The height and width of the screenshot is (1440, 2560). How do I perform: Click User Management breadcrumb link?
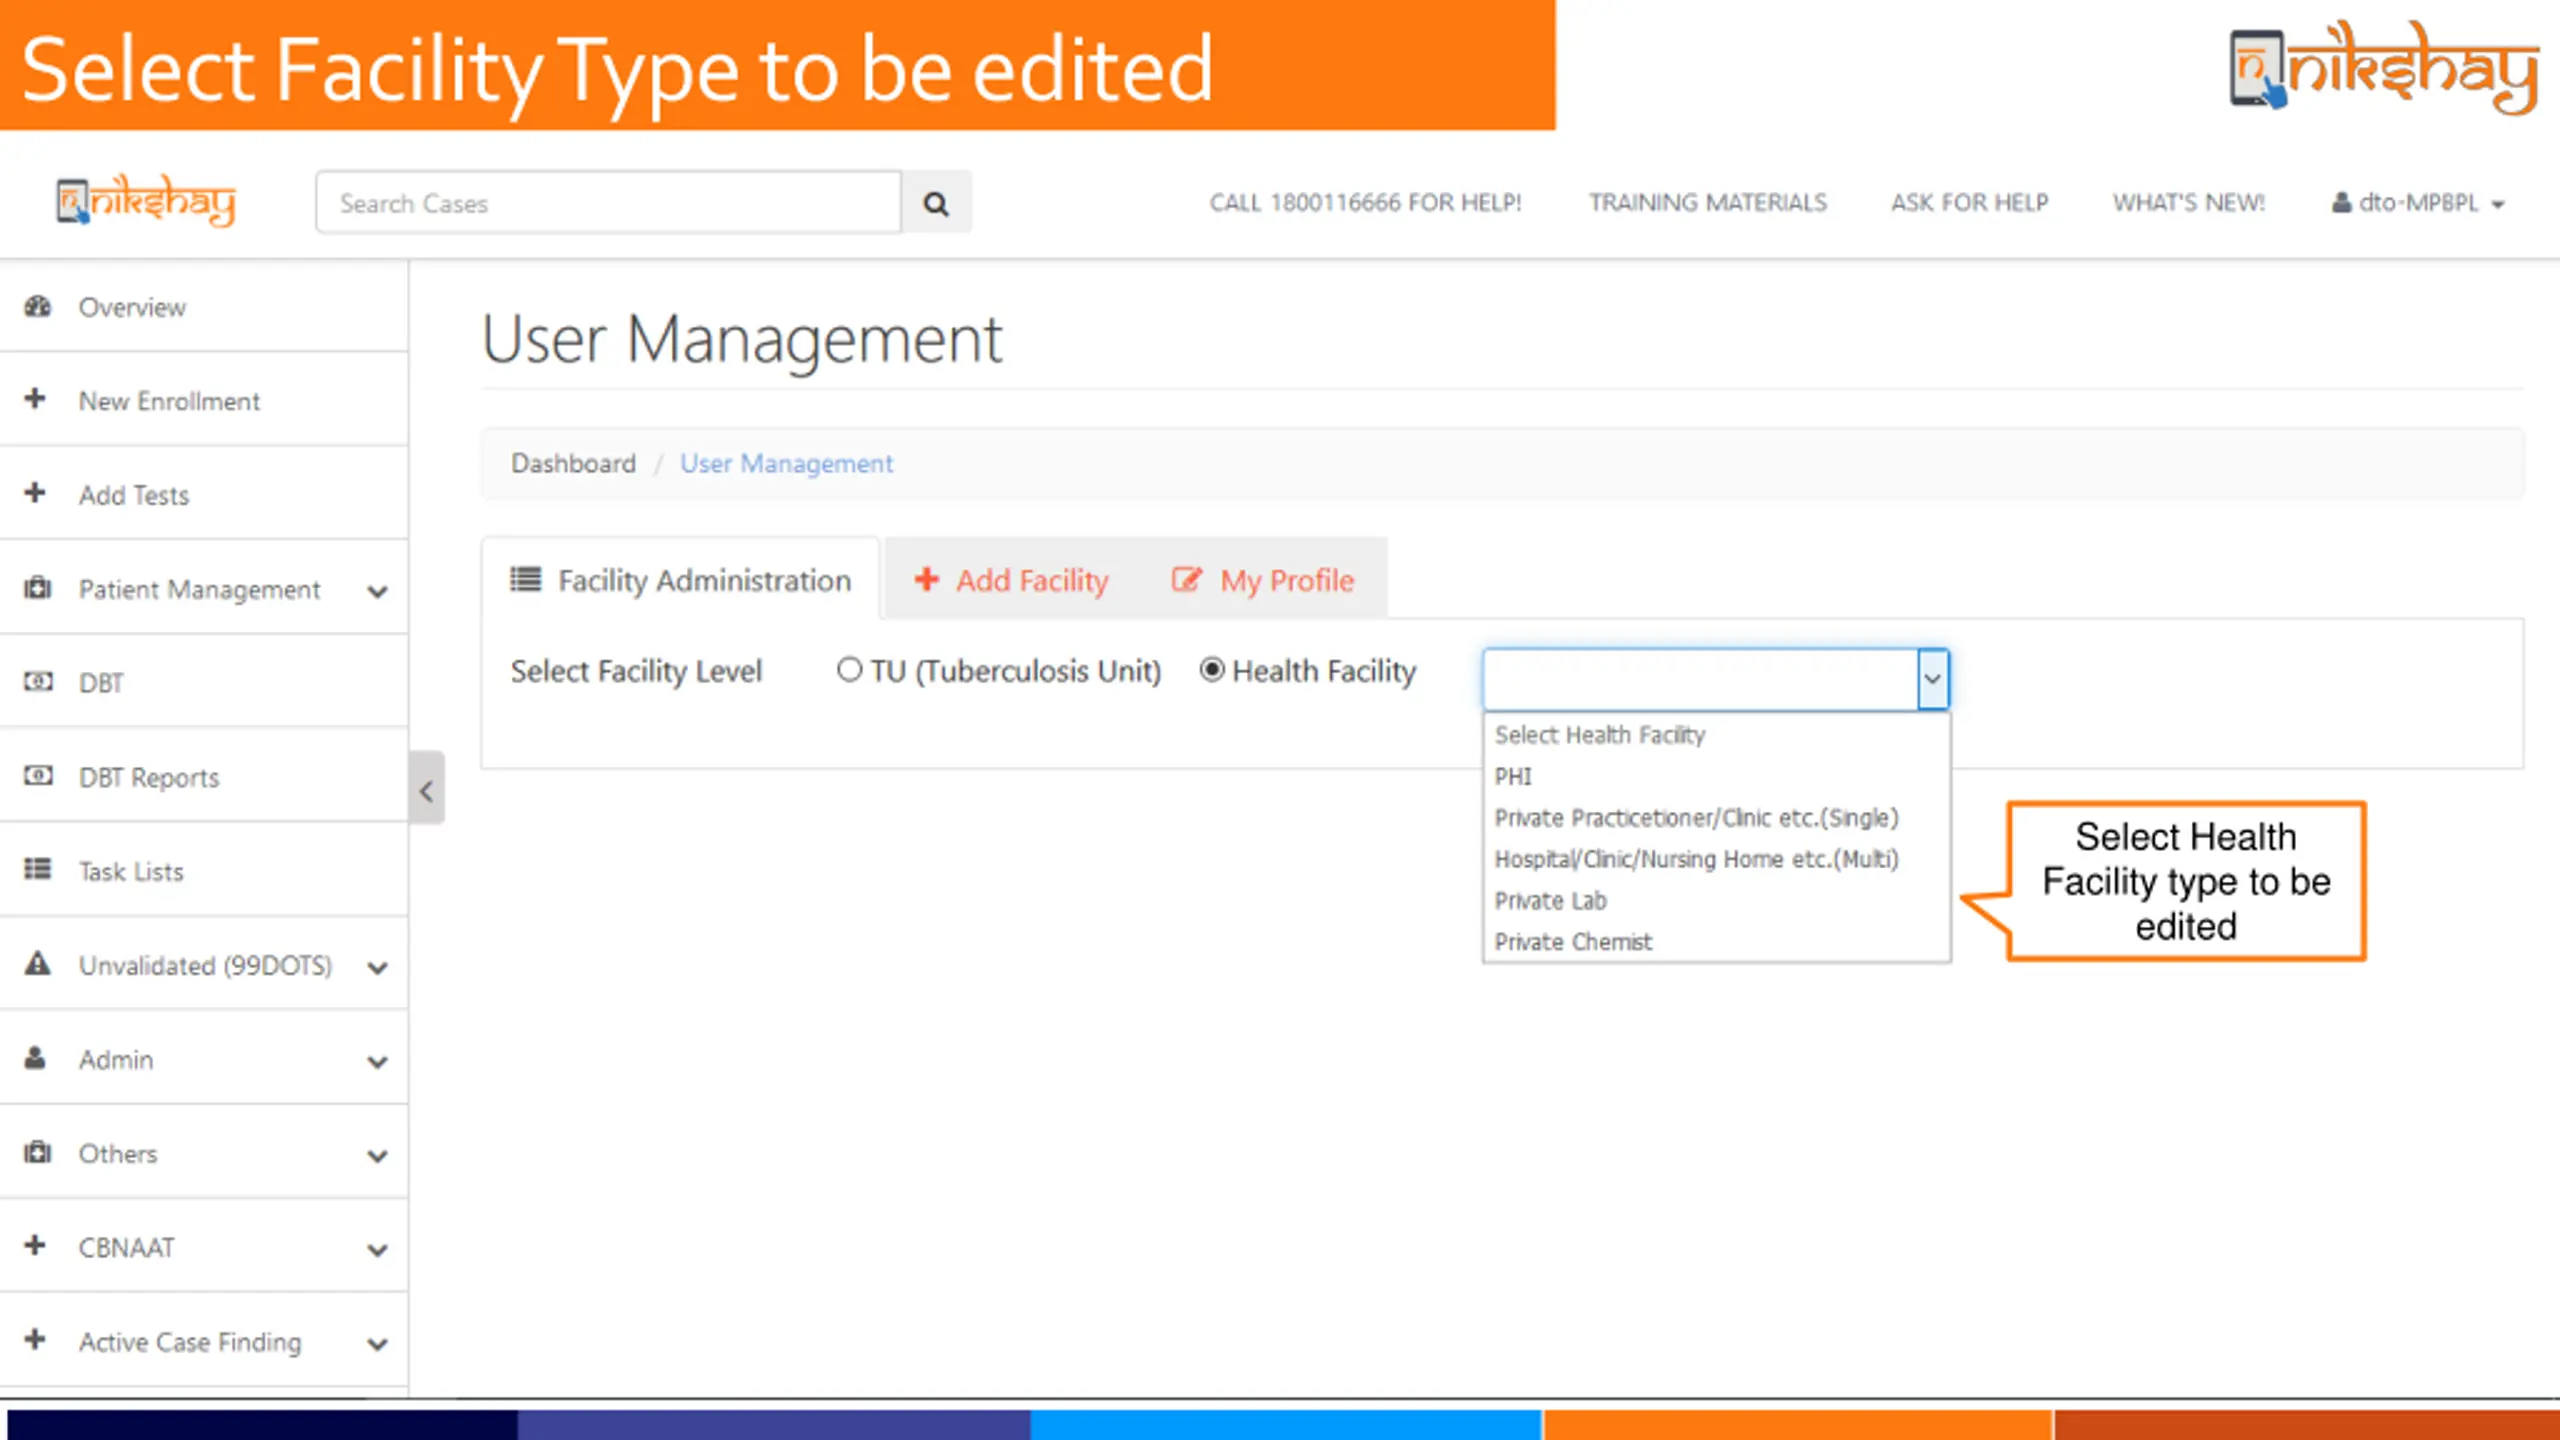(x=786, y=463)
